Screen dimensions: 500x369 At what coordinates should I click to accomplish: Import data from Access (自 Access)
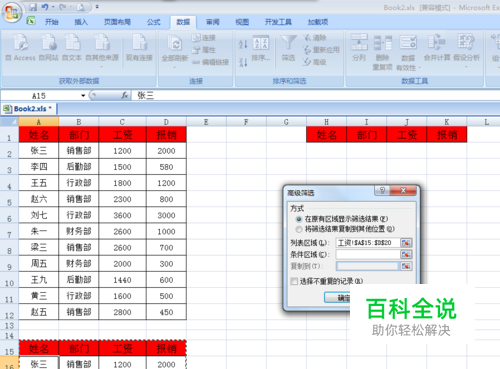(21, 47)
